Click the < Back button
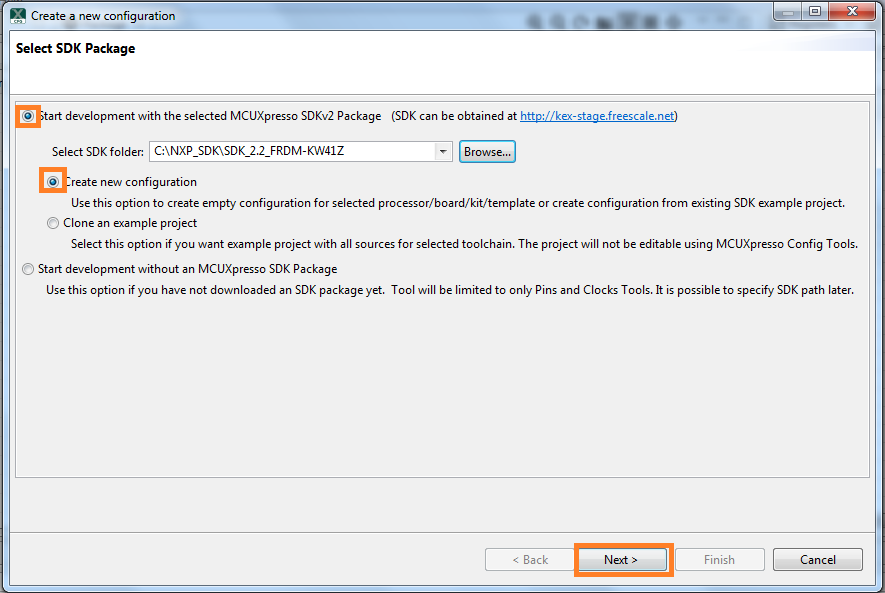 pos(530,560)
